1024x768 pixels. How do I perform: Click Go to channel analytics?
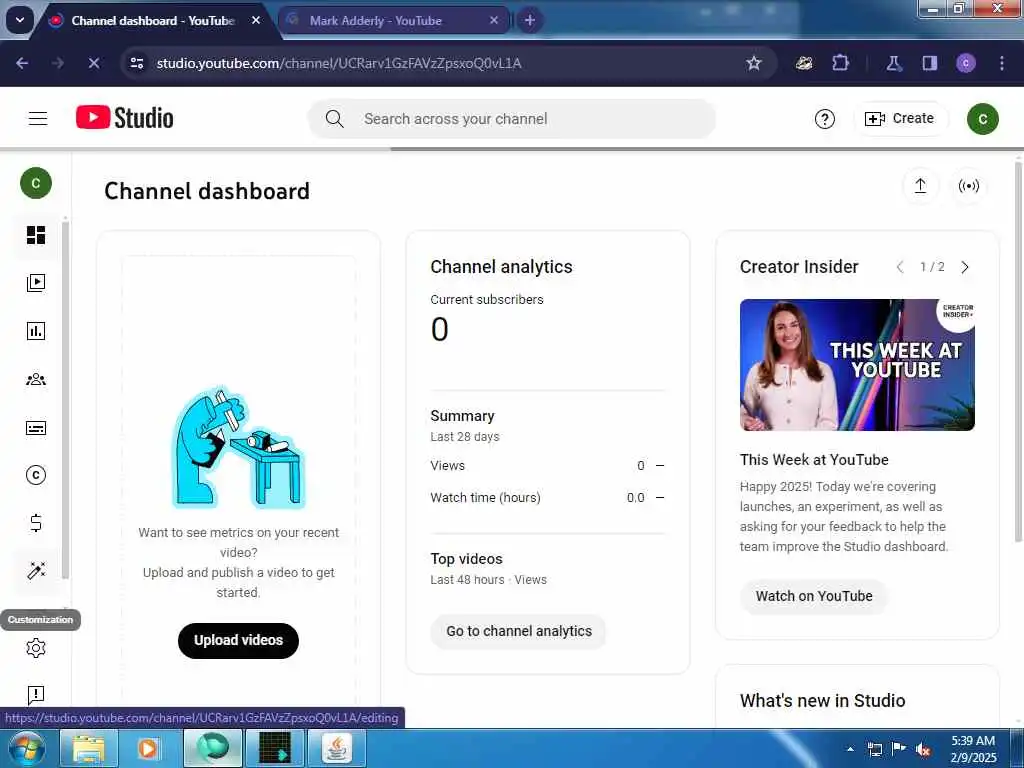519,632
